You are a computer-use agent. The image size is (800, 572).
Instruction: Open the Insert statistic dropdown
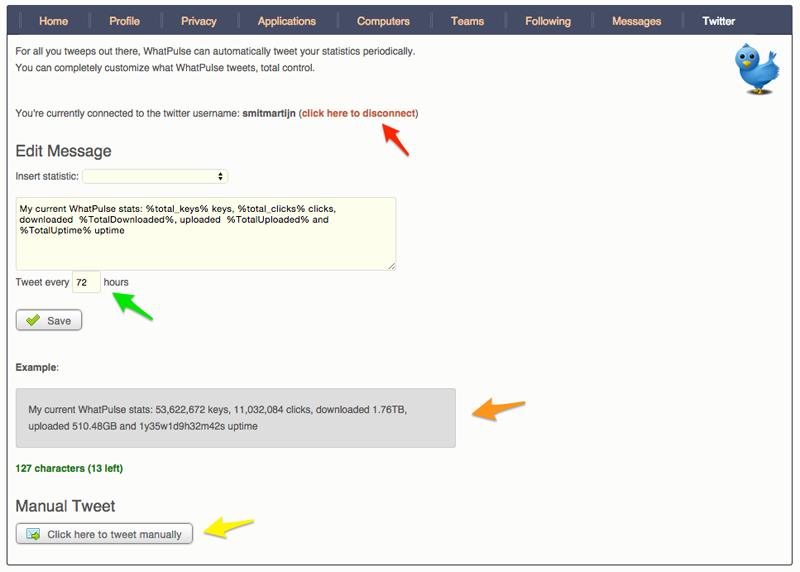155,177
